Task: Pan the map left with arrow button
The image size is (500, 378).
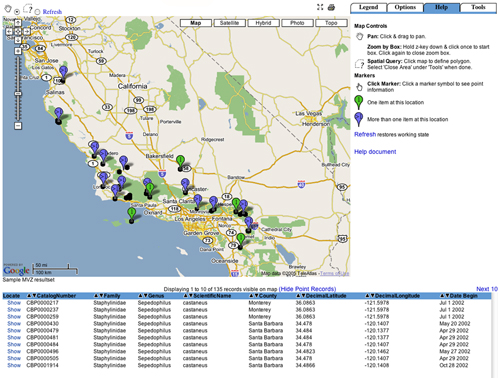Action: tap(9, 31)
